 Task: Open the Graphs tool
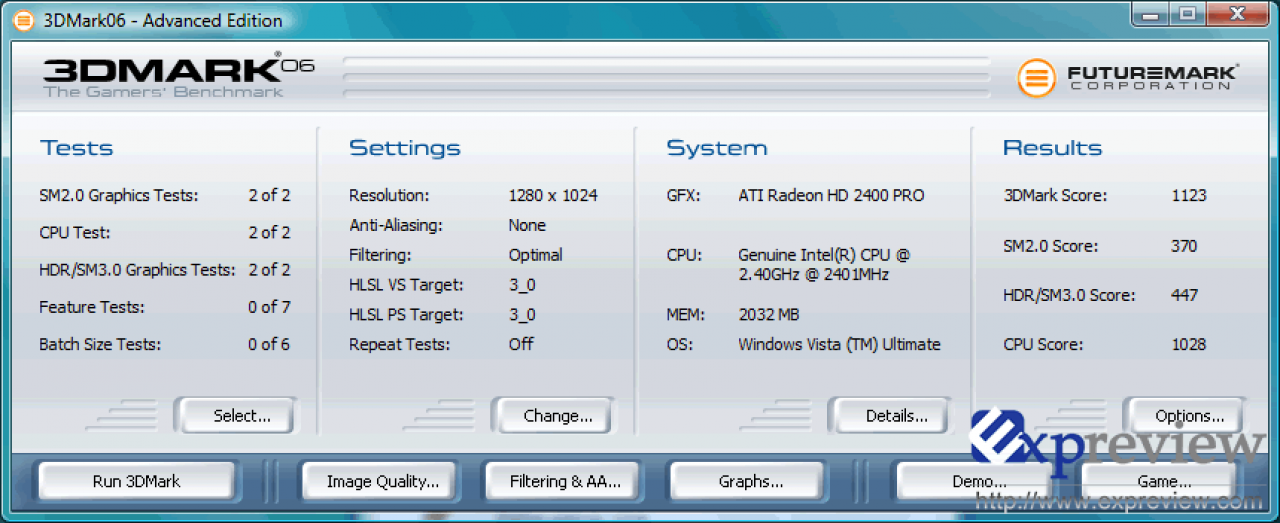pos(746,481)
